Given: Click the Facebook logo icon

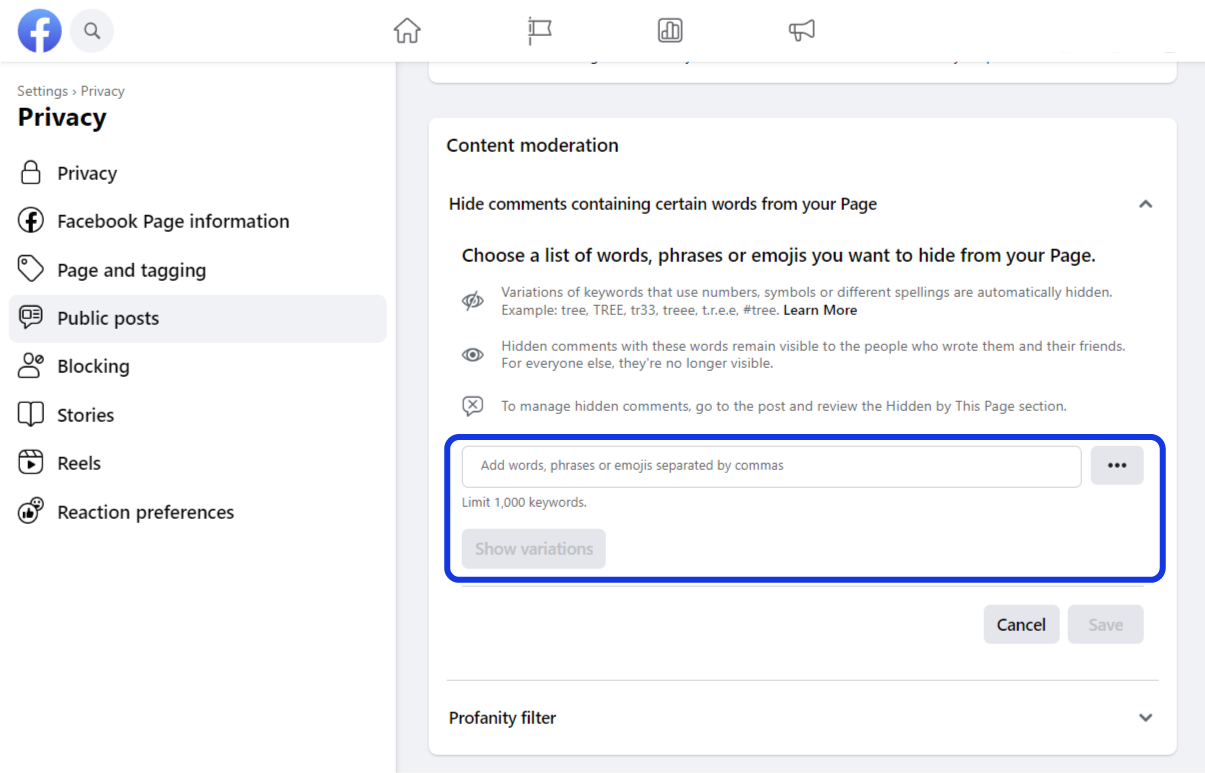Looking at the screenshot, I should (39, 31).
